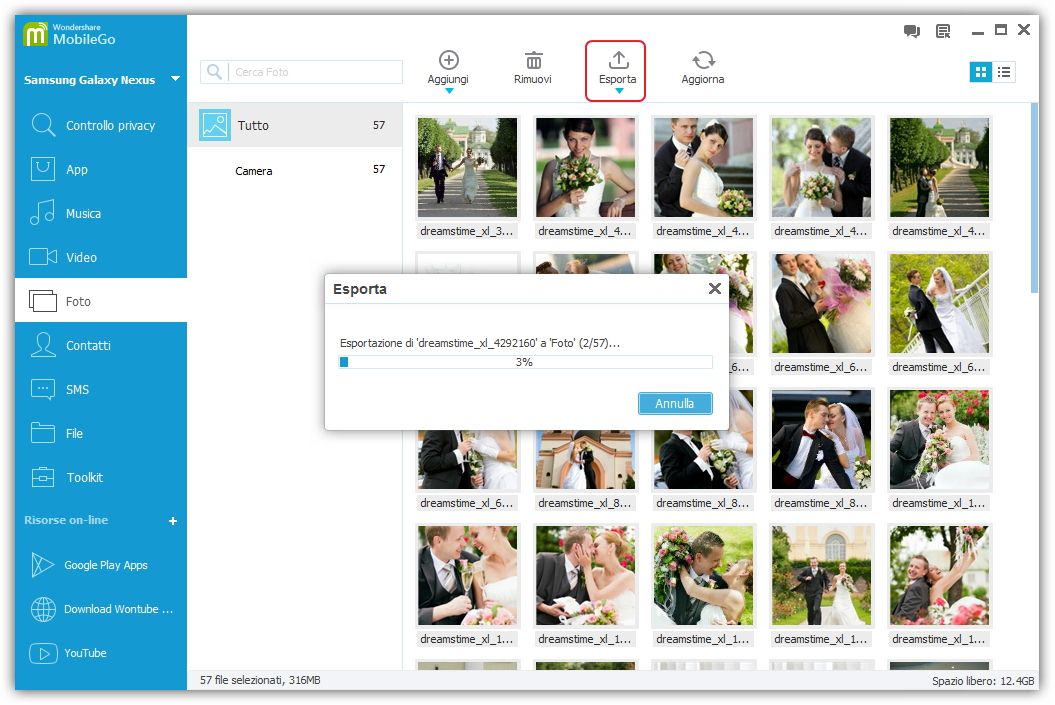Image resolution: width=1055 pixels, height=705 pixels.
Task: Click the search magnifier icon
Action: click(x=214, y=71)
